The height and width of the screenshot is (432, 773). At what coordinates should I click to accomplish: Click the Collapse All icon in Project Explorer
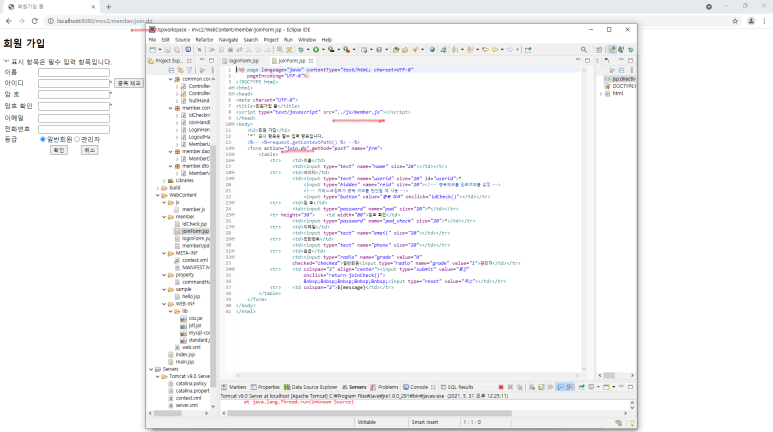172,70
